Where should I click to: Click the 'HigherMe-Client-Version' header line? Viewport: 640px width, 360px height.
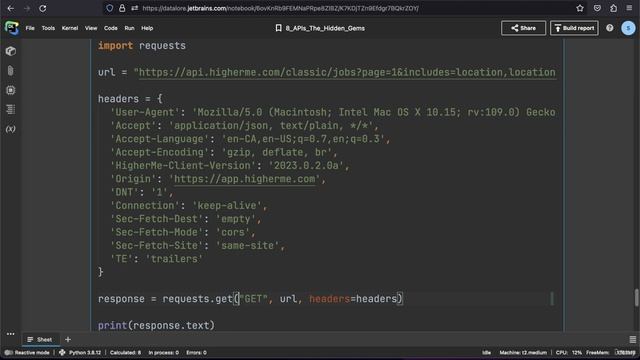point(230,166)
